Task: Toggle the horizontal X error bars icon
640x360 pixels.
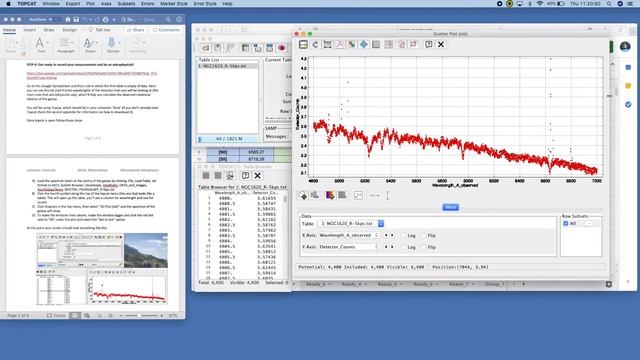Action: click(375, 196)
